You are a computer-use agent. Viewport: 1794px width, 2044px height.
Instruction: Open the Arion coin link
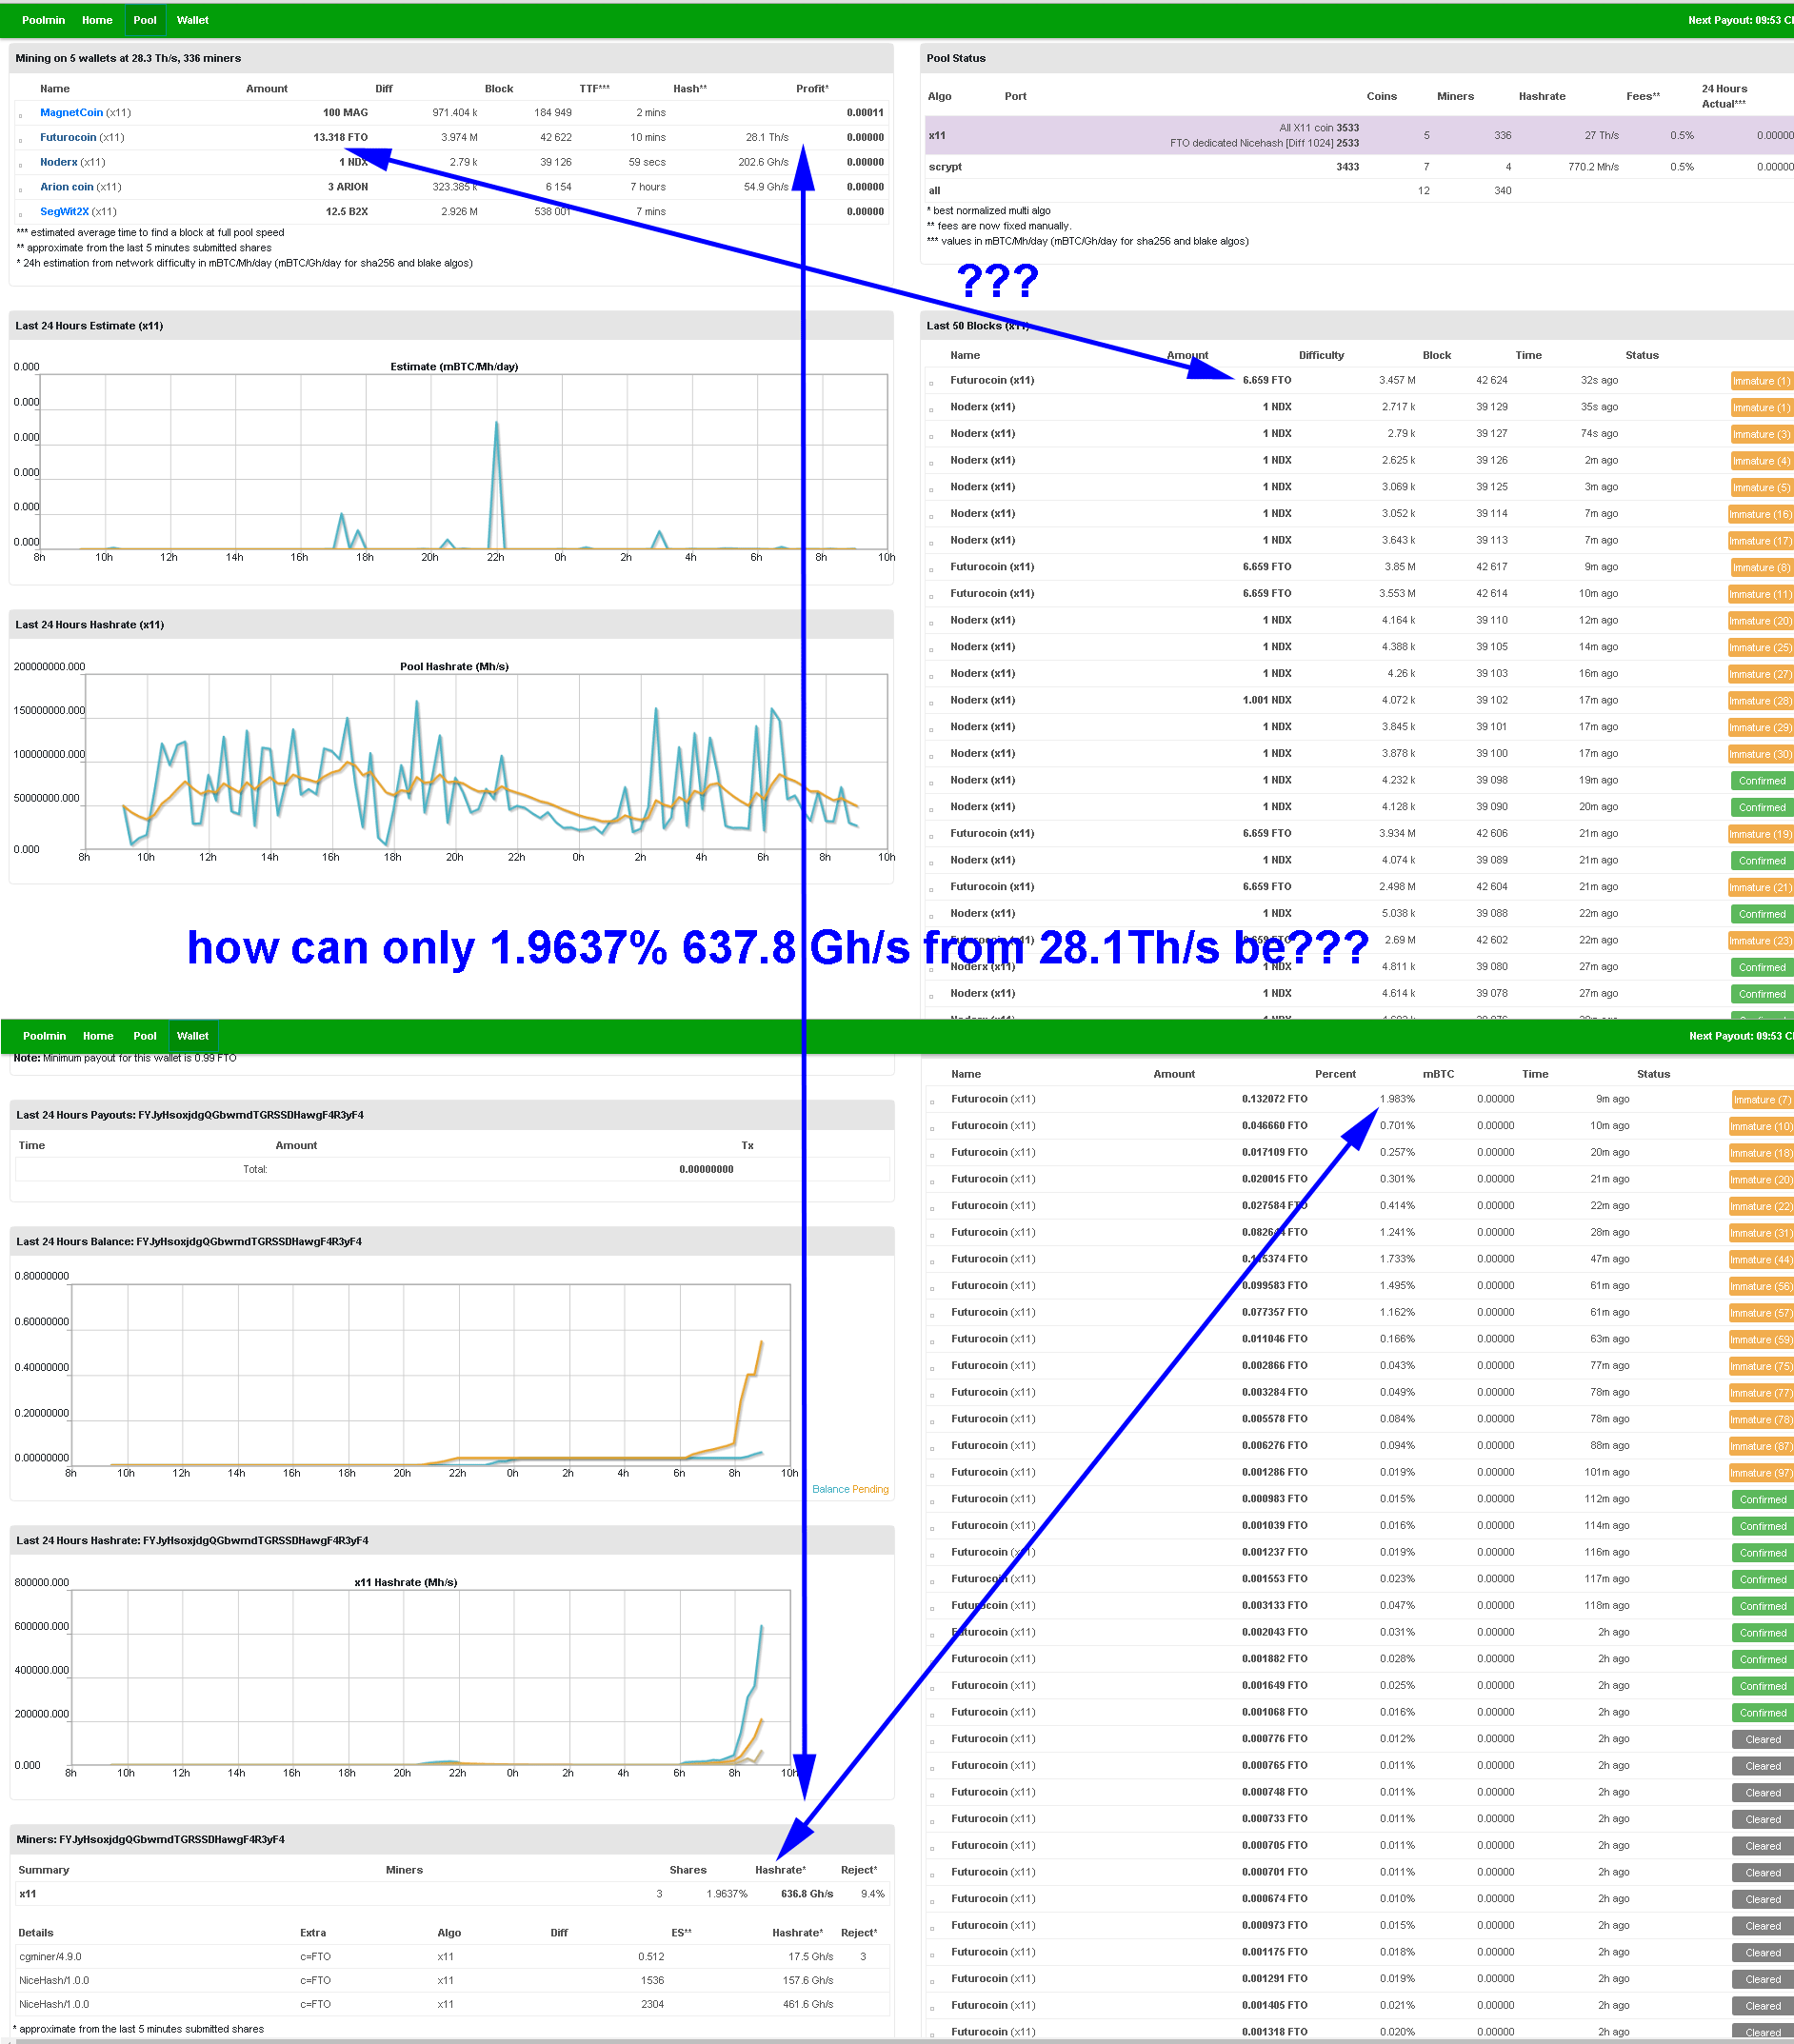click(x=66, y=187)
